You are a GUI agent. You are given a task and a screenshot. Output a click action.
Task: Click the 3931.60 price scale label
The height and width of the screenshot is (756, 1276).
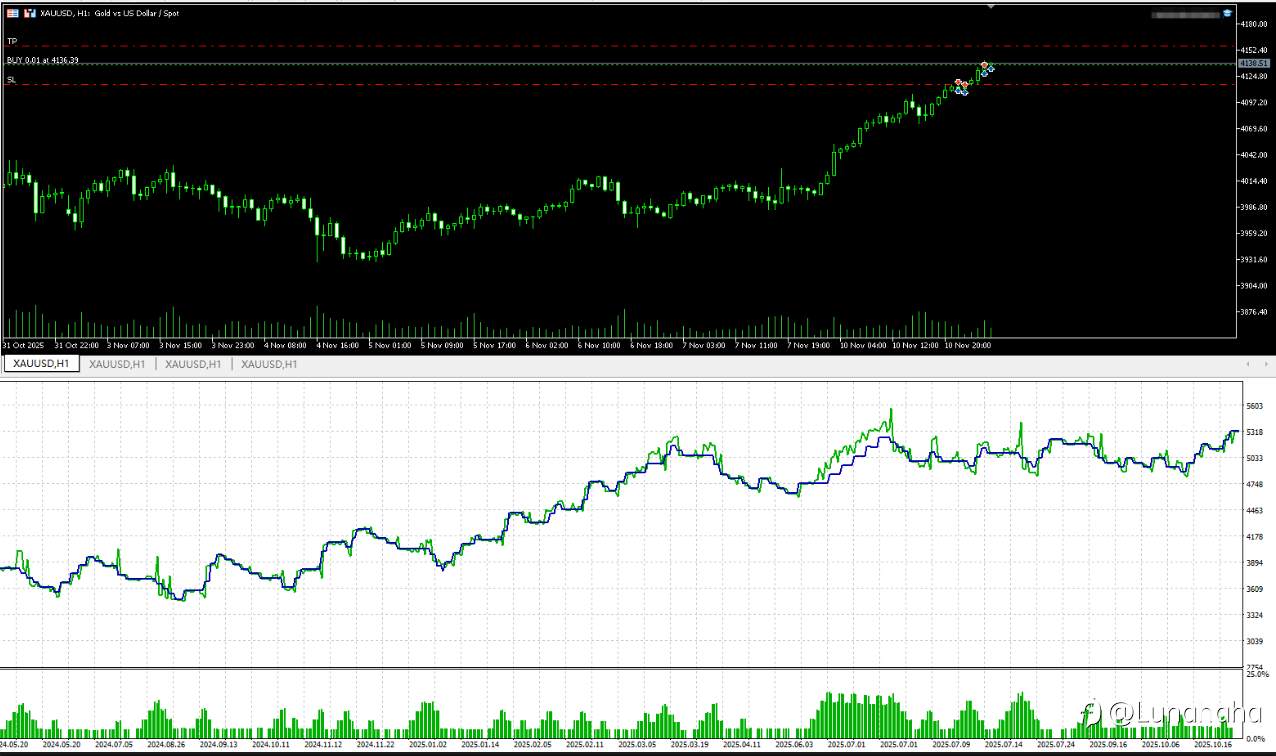pyautogui.click(x=1254, y=259)
